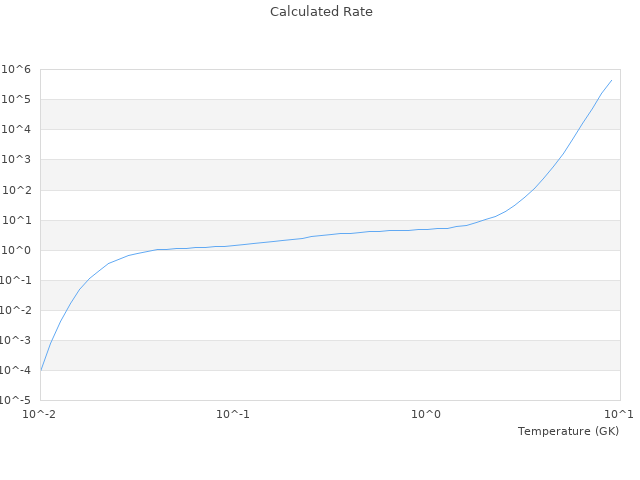Click the "Temperature (GK)" axis label
The width and height of the screenshot is (640, 480).
568,431
